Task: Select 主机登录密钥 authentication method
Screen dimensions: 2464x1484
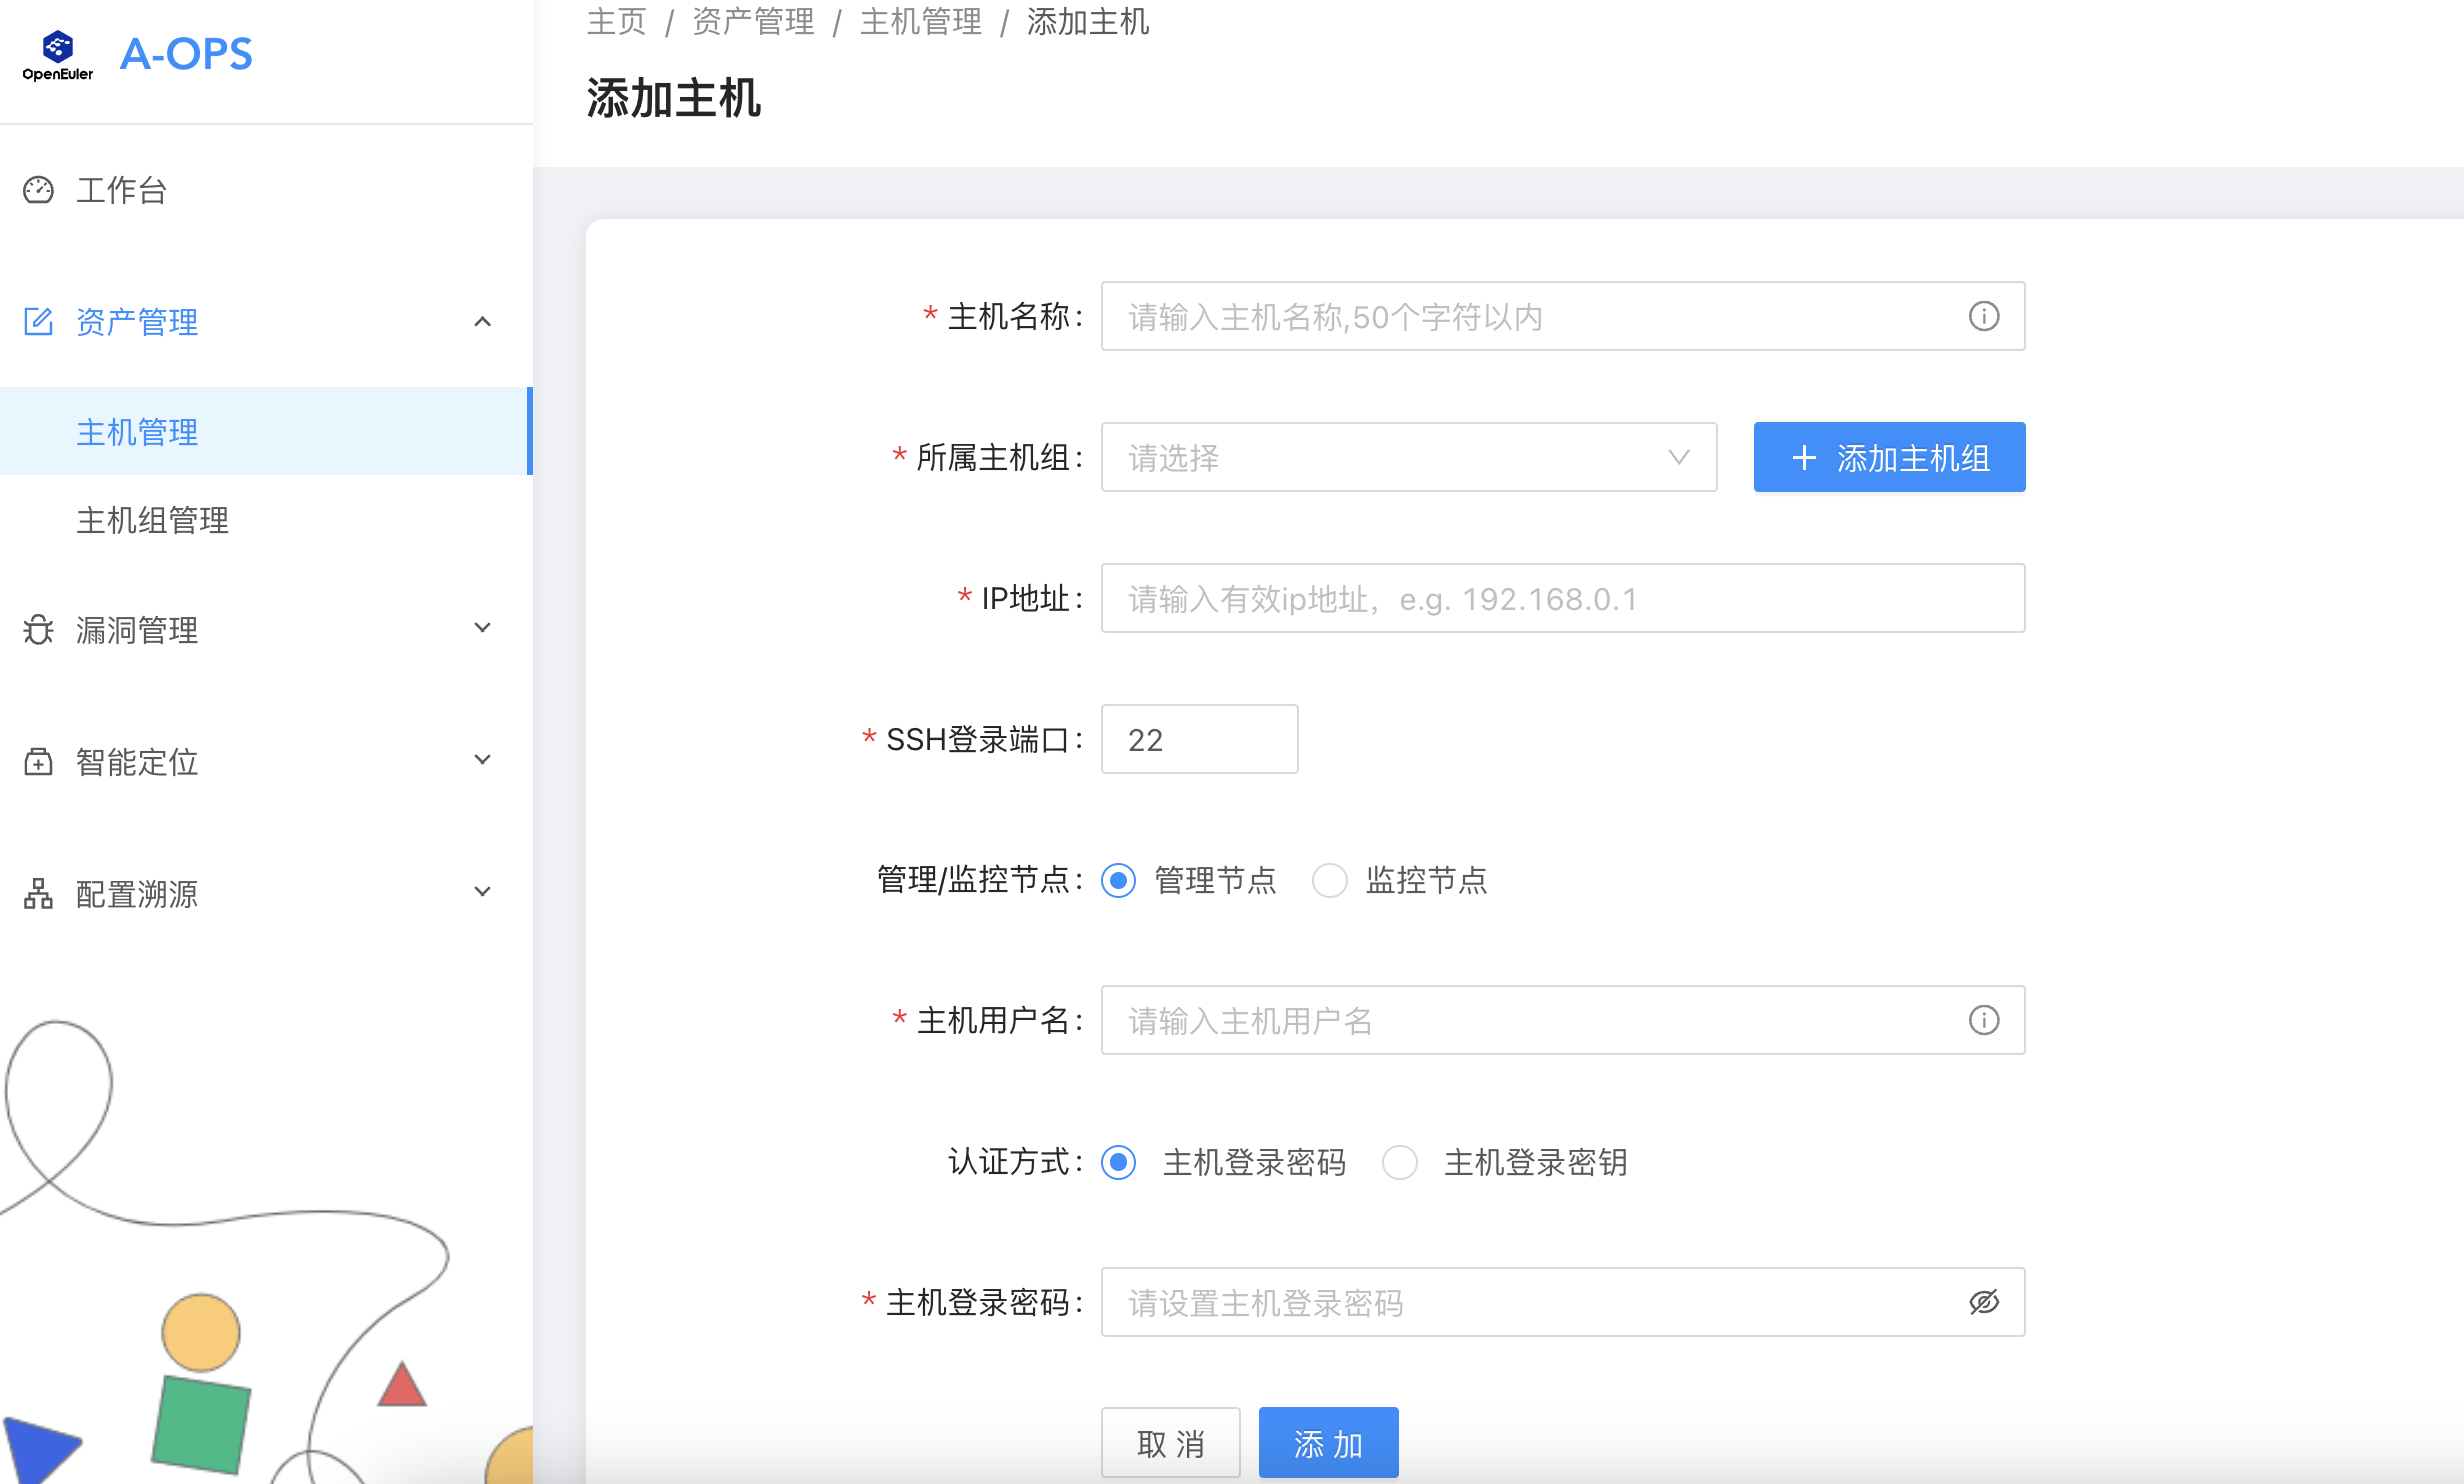Action: pos(1400,1163)
